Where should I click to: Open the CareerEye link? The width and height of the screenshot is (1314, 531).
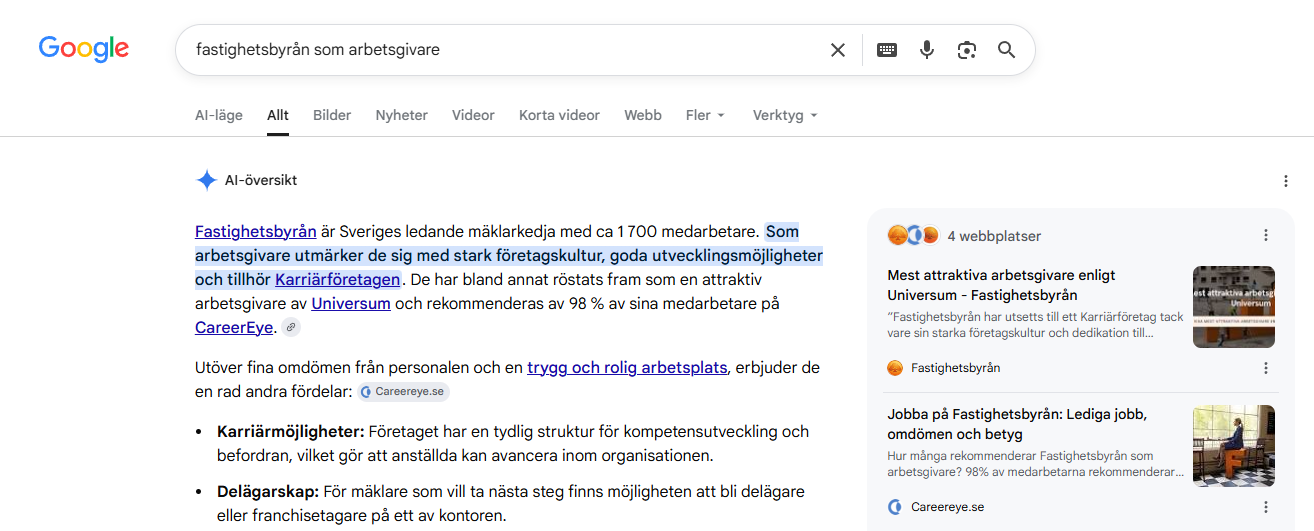(234, 327)
